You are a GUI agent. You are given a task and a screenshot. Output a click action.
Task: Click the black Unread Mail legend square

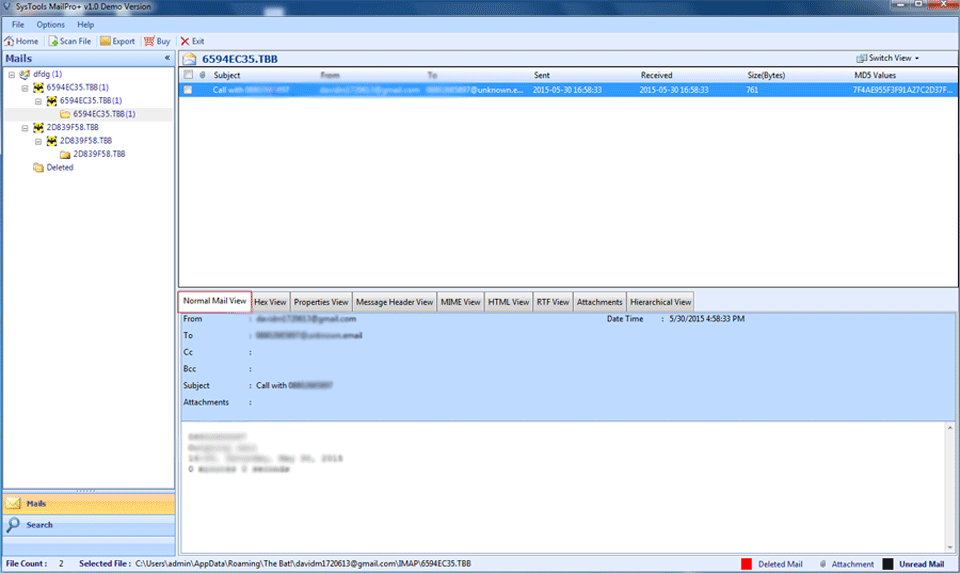tap(888, 564)
